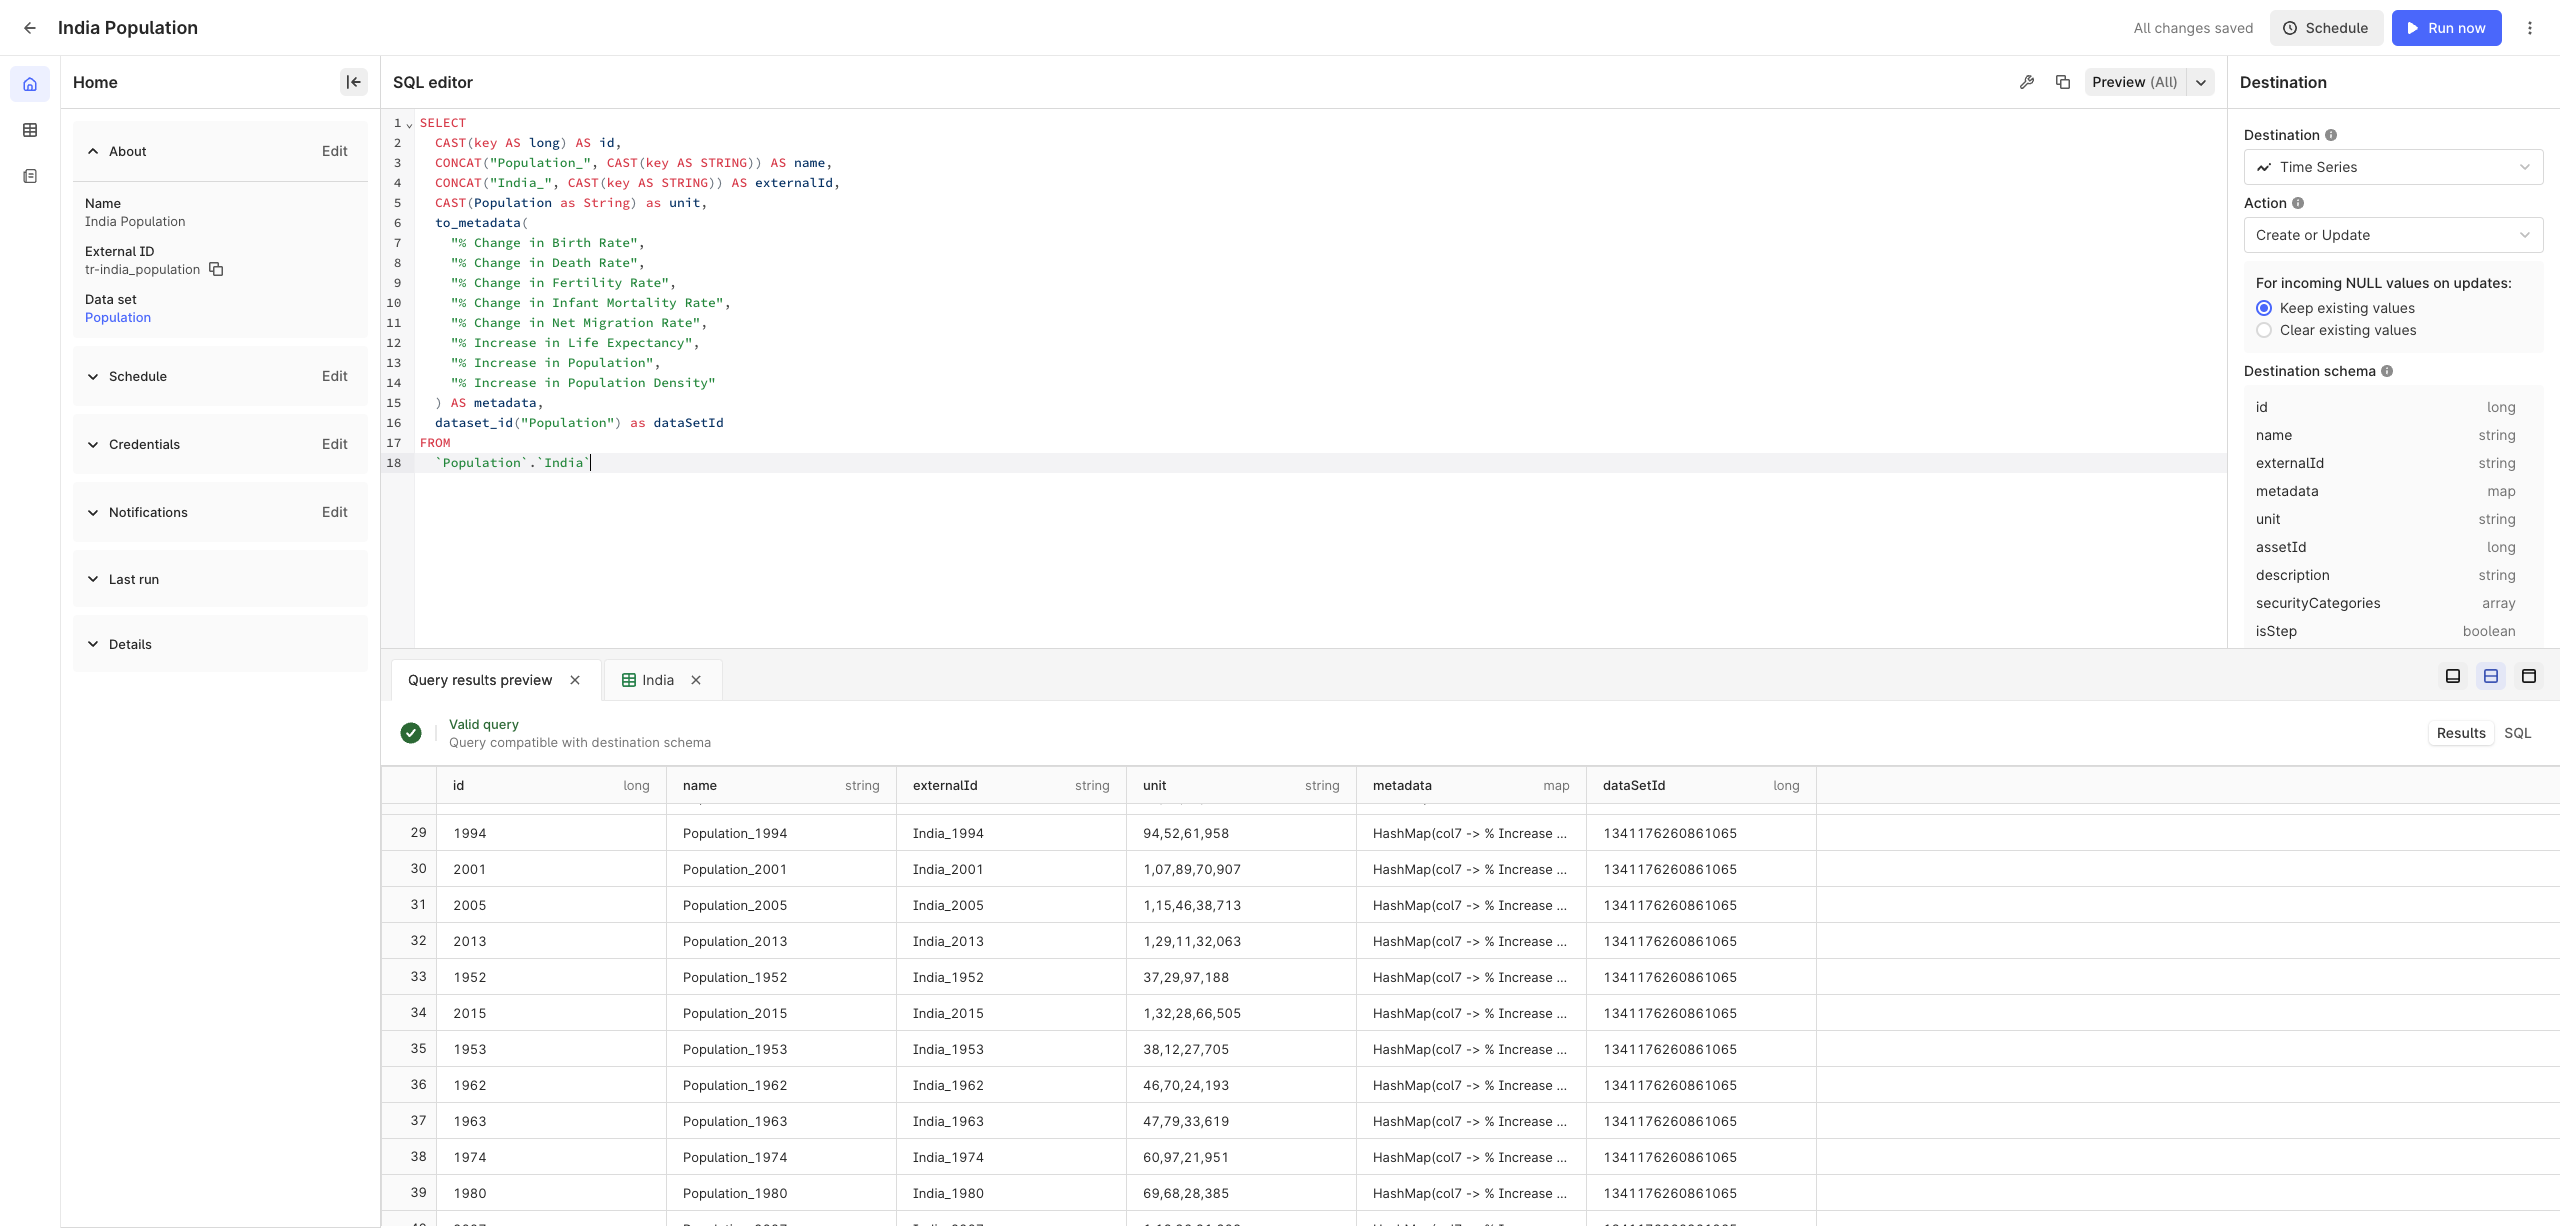Copy the External ID tr-india_population
Image resolution: width=2560 pixels, height=1228 pixels.
pos(216,269)
